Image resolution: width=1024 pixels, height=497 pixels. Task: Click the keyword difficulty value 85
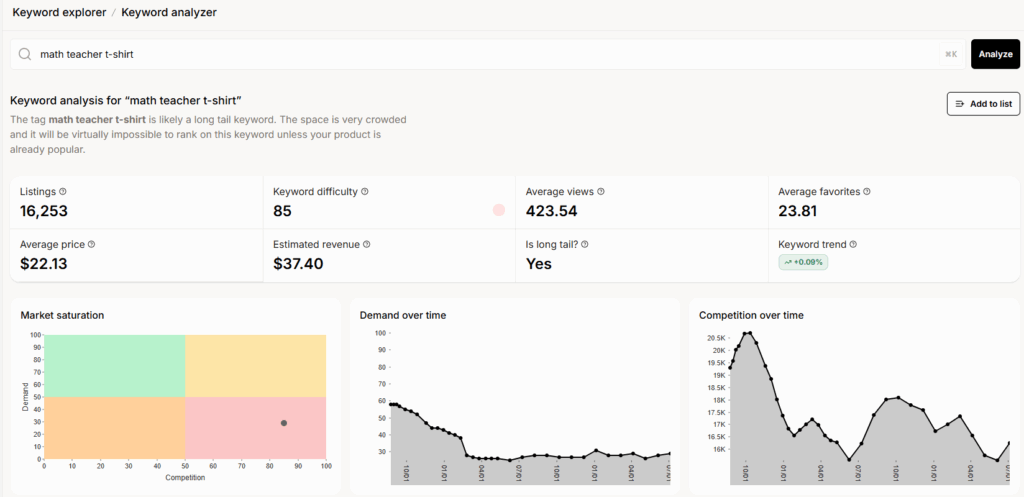pos(282,211)
